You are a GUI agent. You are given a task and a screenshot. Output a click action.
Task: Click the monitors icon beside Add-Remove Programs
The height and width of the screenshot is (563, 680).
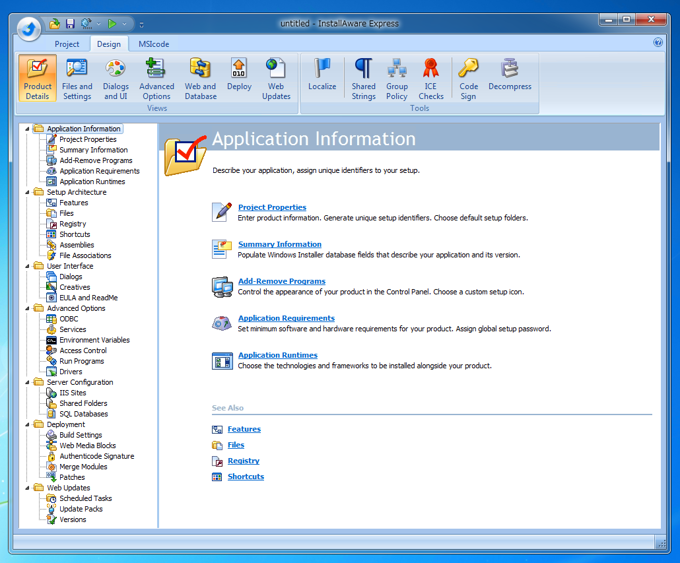(222, 286)
